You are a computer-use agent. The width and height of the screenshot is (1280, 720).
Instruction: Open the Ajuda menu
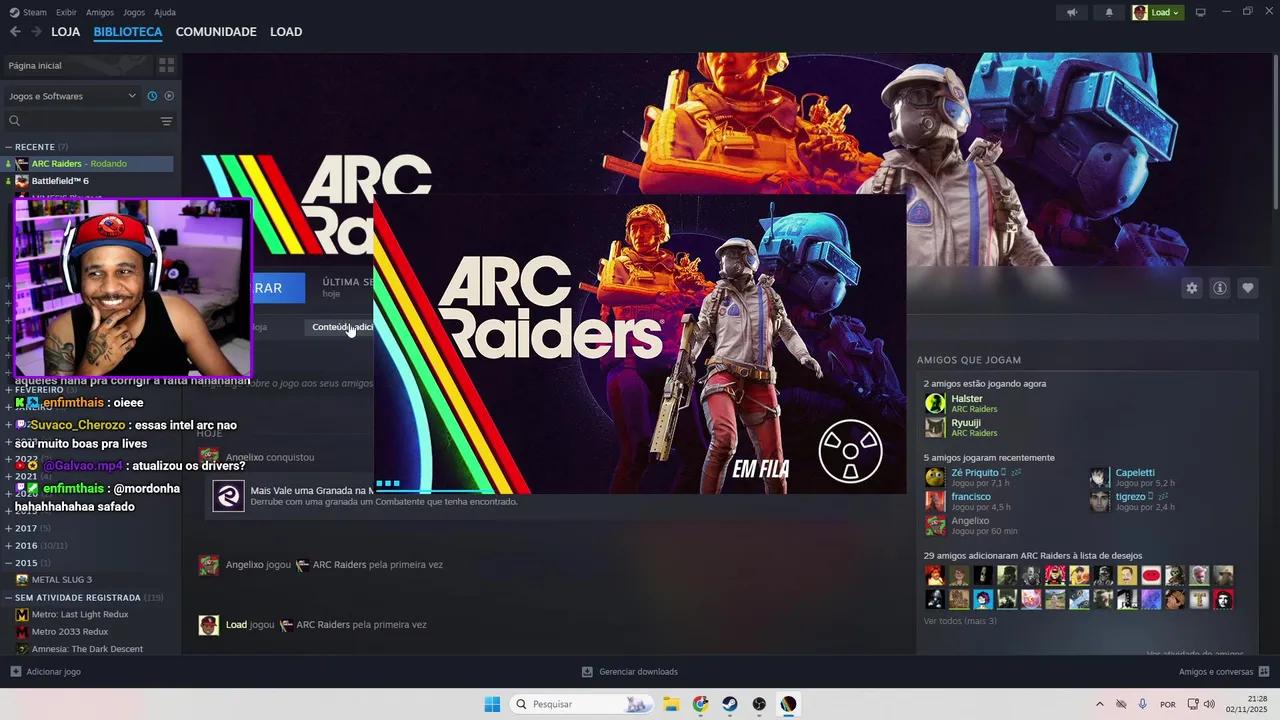[165, 12]
